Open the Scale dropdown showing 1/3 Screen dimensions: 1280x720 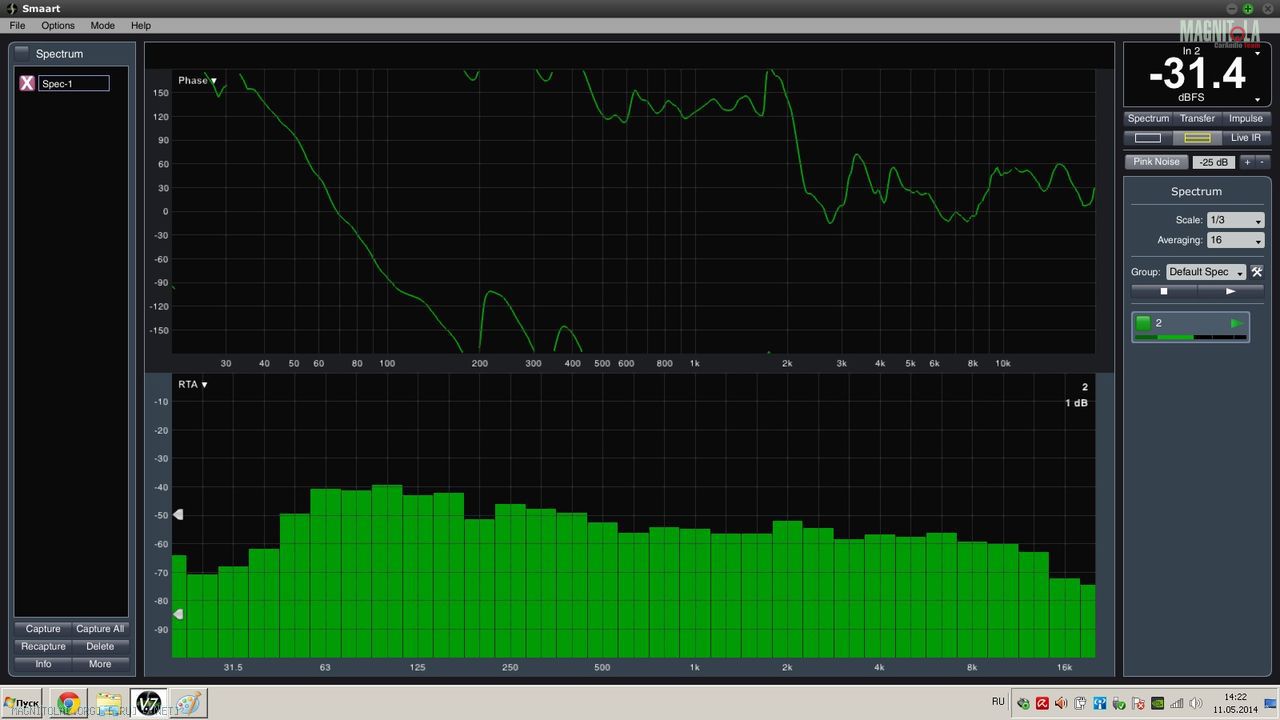click(x=1235, y=220)
